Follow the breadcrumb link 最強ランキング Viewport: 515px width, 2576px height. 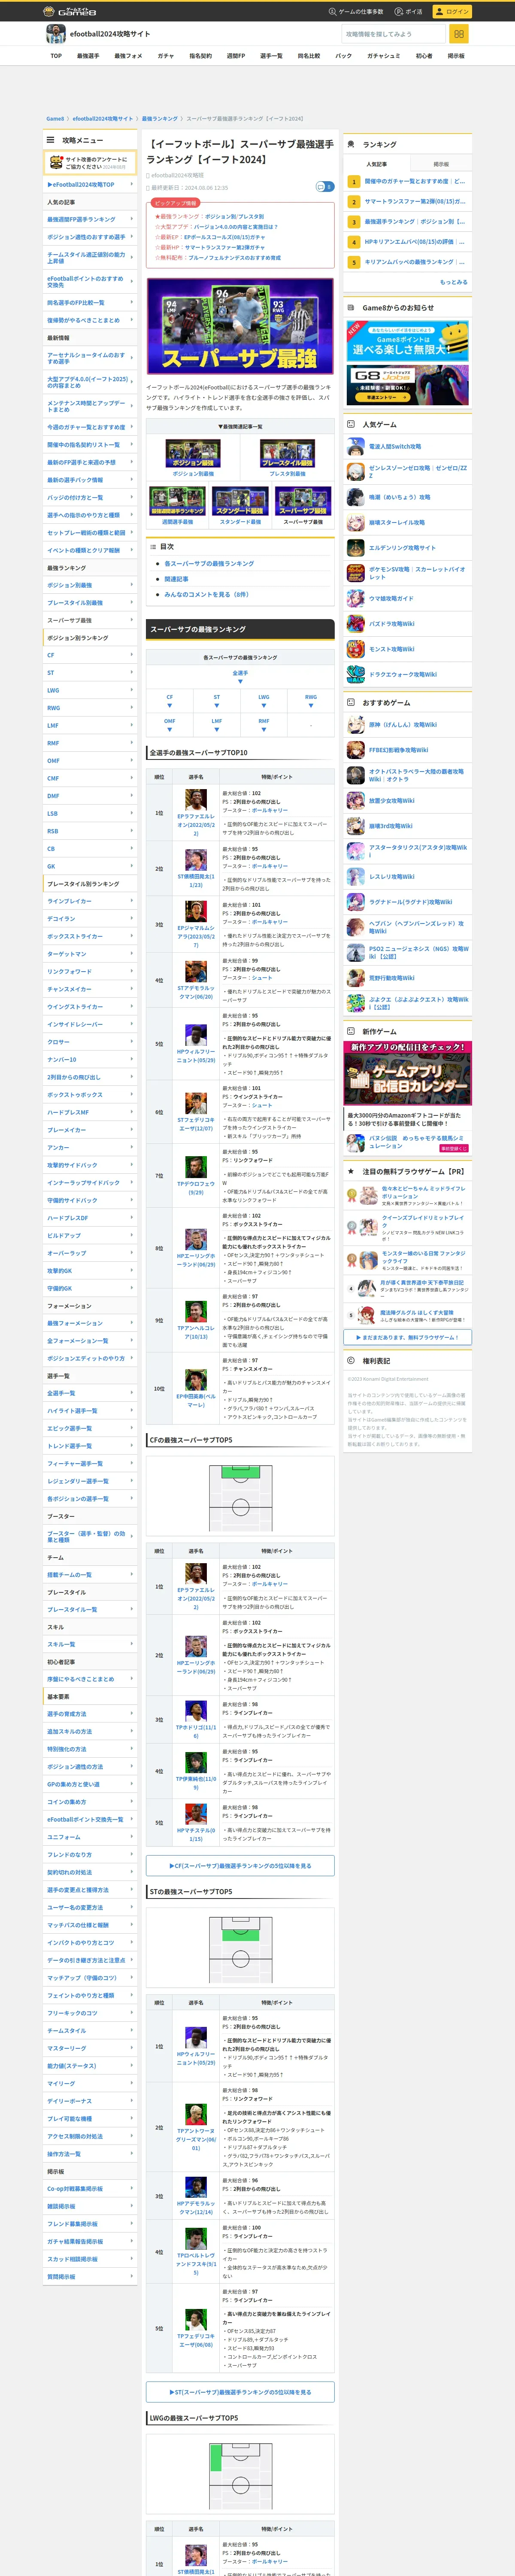click(x=160, y=119)
